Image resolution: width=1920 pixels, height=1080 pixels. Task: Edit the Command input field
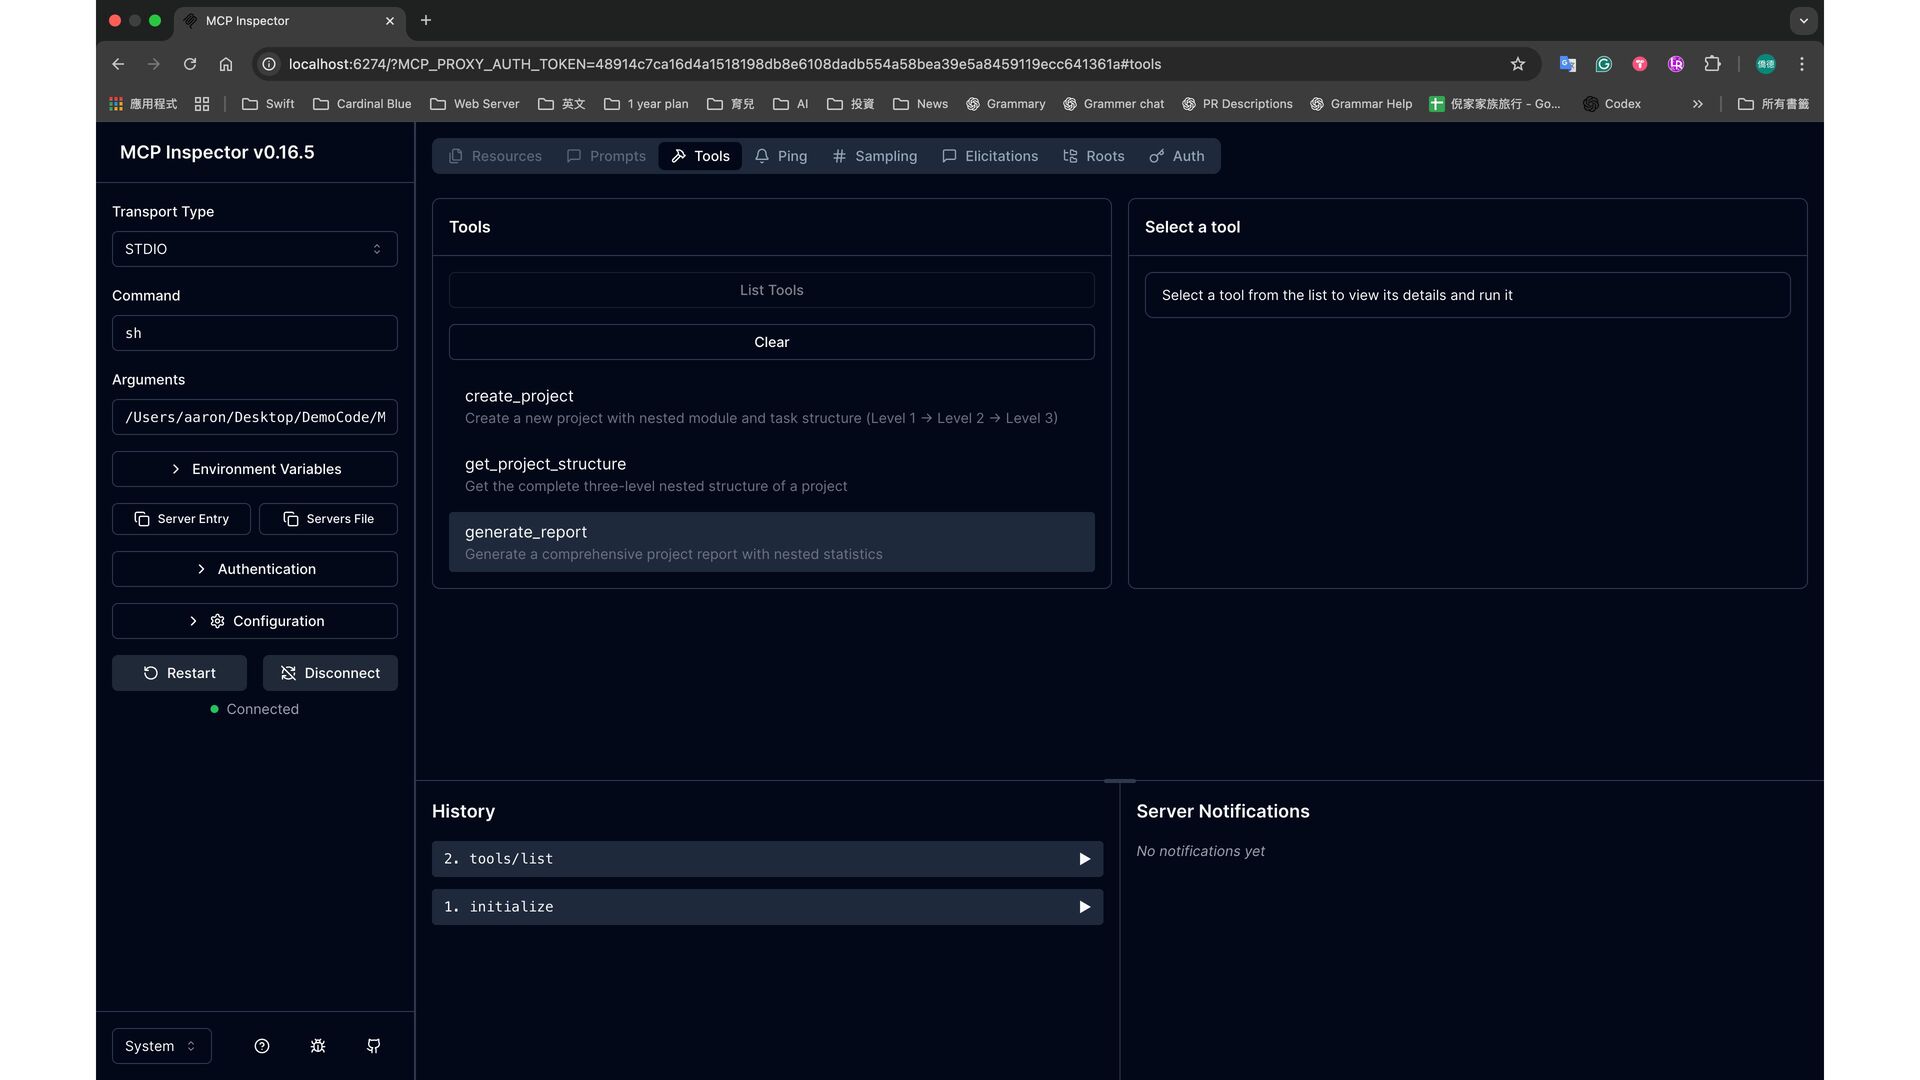pyautogui.click(x=254, y=333)
